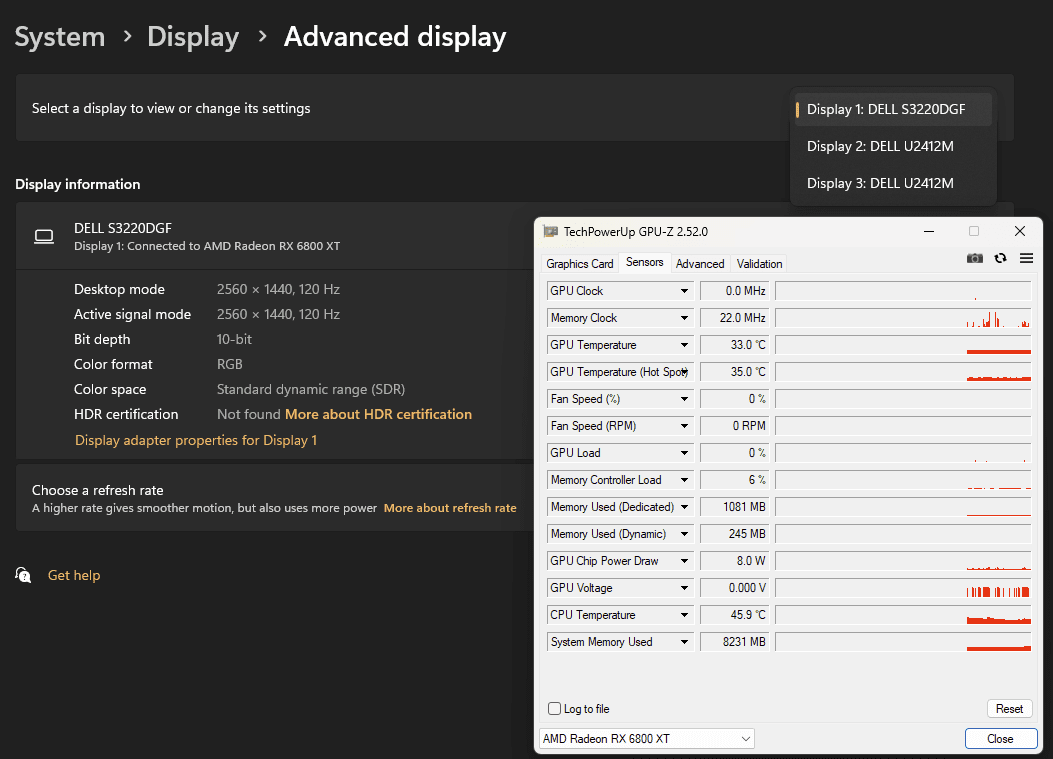The height and width of the screenshot is (759, 1053).
Task: Click the 1081 MB dedicated memory value
Action: 735,507
